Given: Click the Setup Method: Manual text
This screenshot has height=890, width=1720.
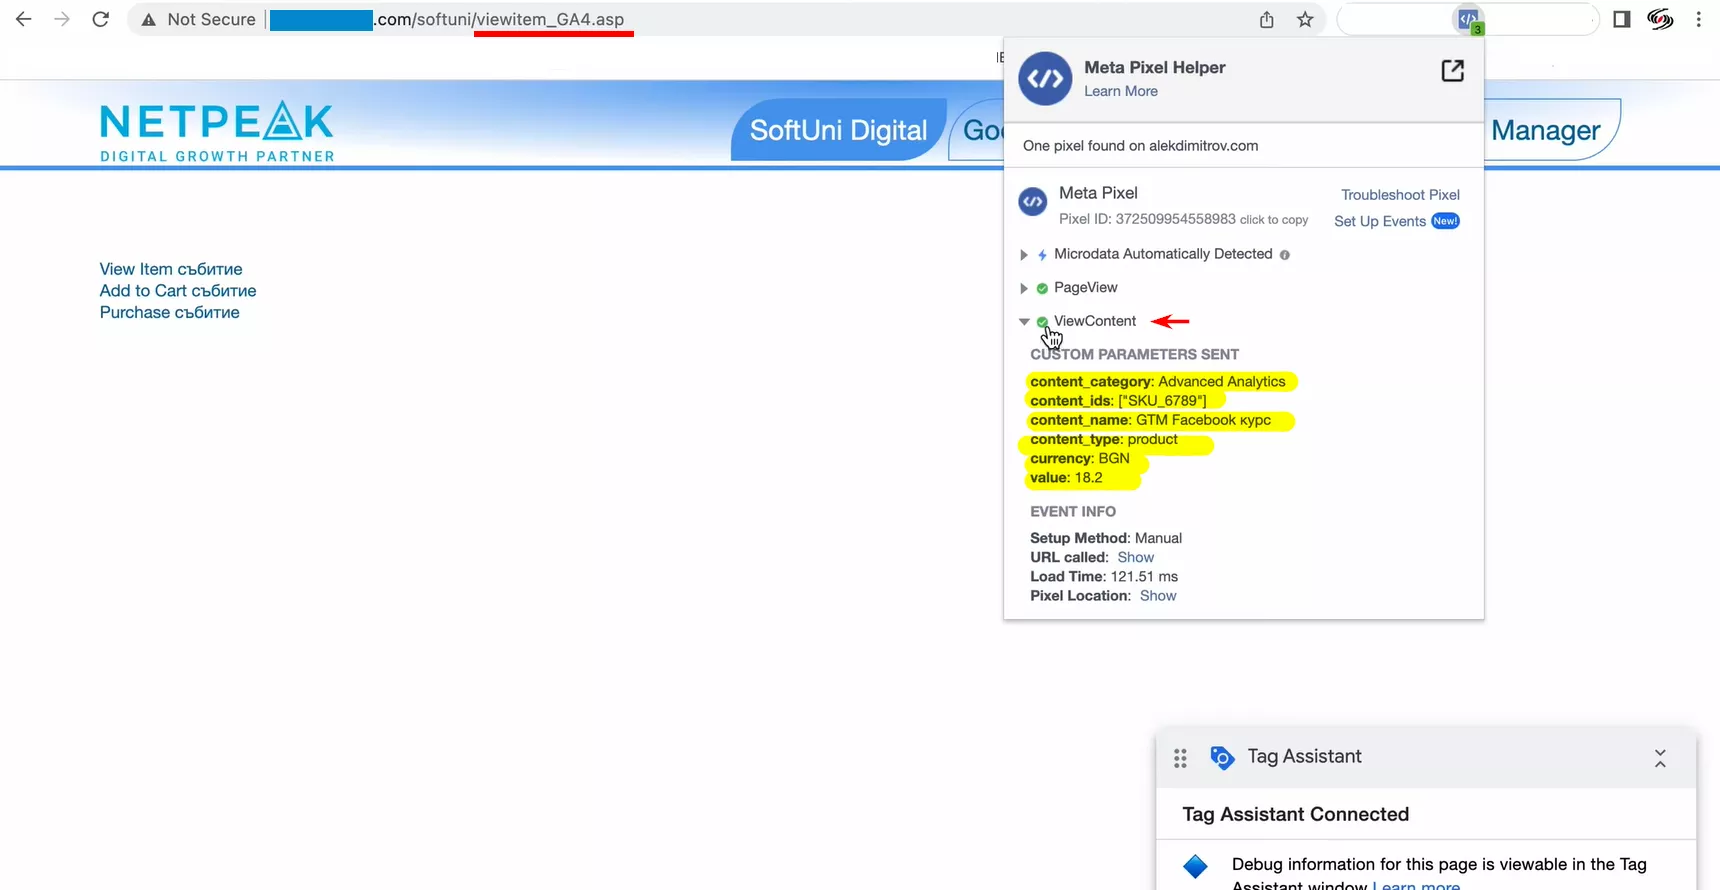Looking at the screenshot, I should coord(1106,538).
